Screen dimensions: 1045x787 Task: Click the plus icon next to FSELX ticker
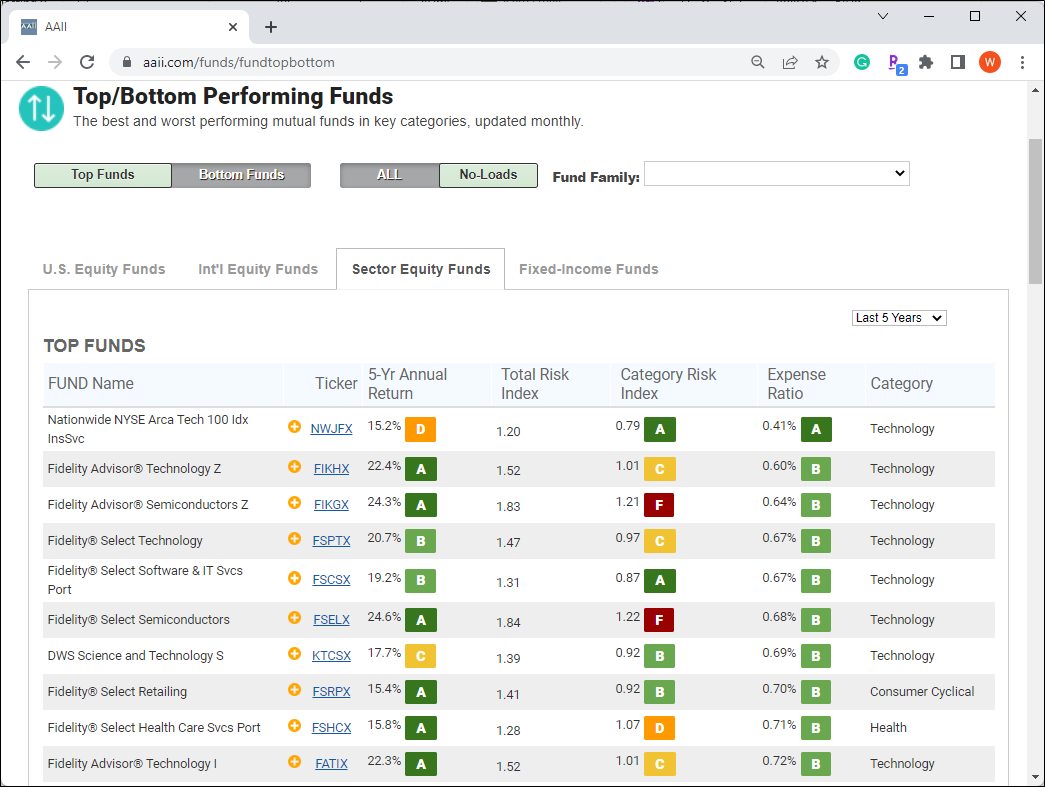coord(294,618)
